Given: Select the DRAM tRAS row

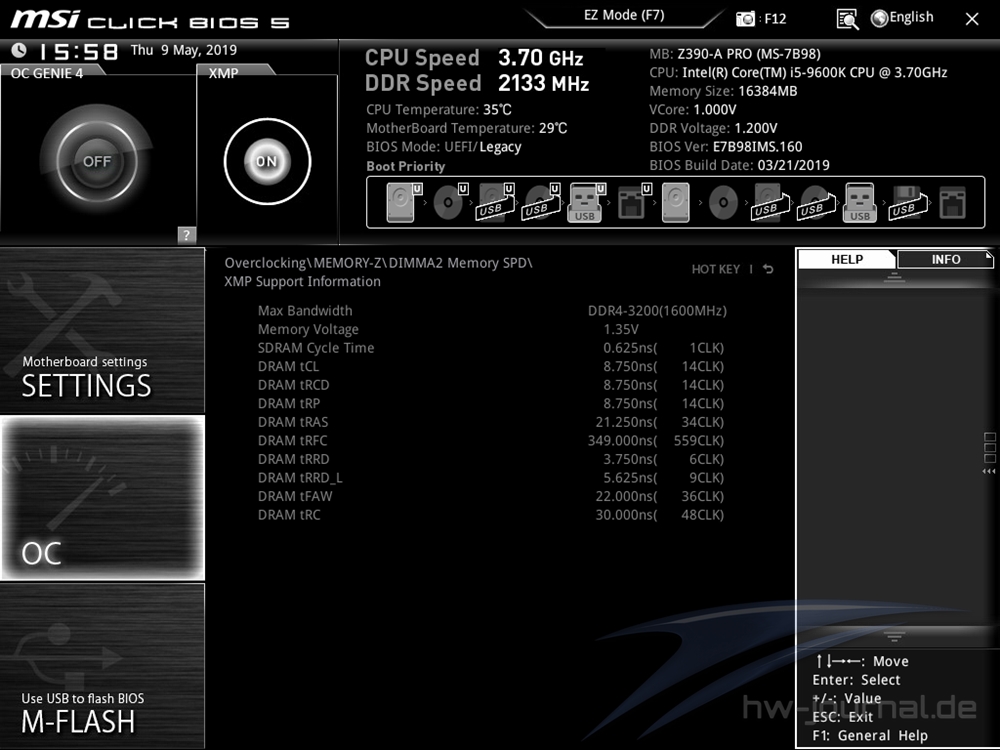Looking at the screenshot, I should tap(491, 422).
